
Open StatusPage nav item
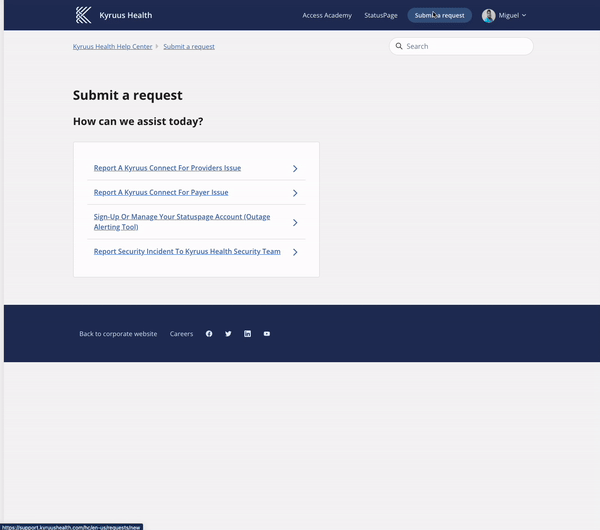pos(381,15)
